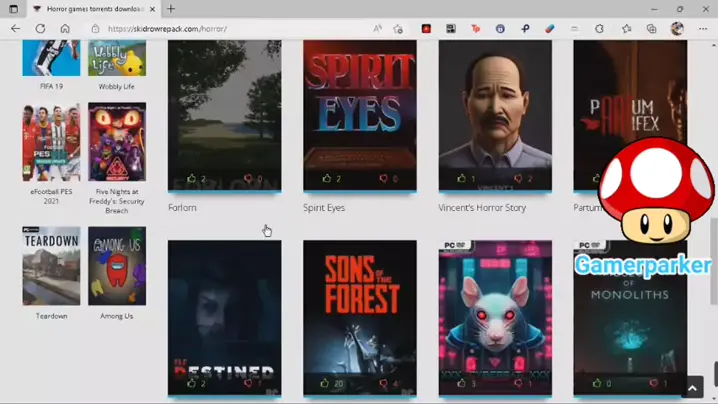Open the Forlorn game title link
Image resolution: width=718 pixels, height=404 pixels.
[x=182, y=208]
